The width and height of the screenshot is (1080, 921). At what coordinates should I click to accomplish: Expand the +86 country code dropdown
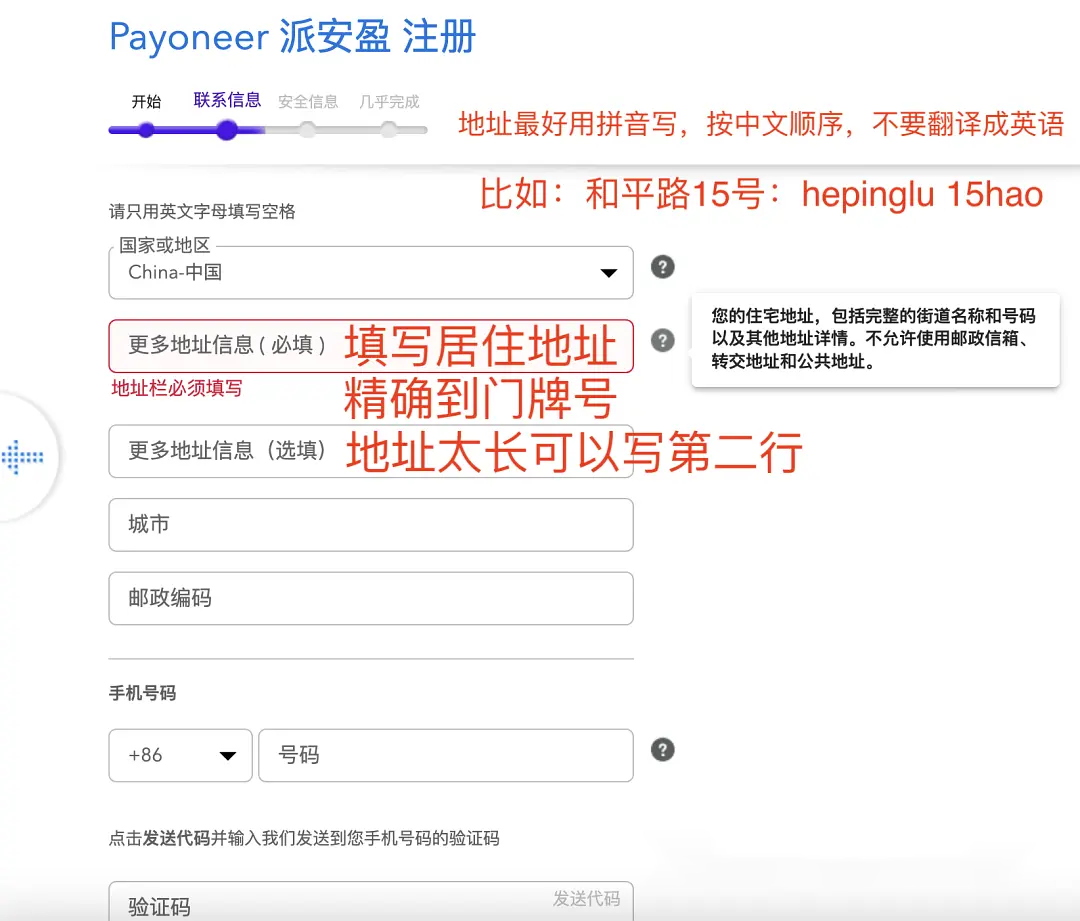coord(180,755)
